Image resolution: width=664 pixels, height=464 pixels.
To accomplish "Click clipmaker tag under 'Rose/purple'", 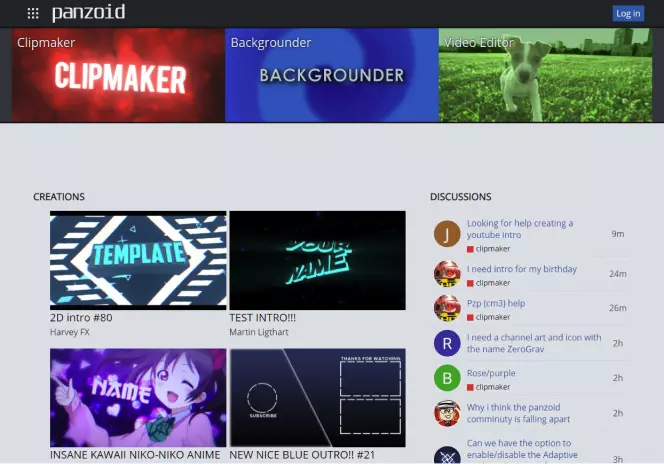I will click(488, 387).
